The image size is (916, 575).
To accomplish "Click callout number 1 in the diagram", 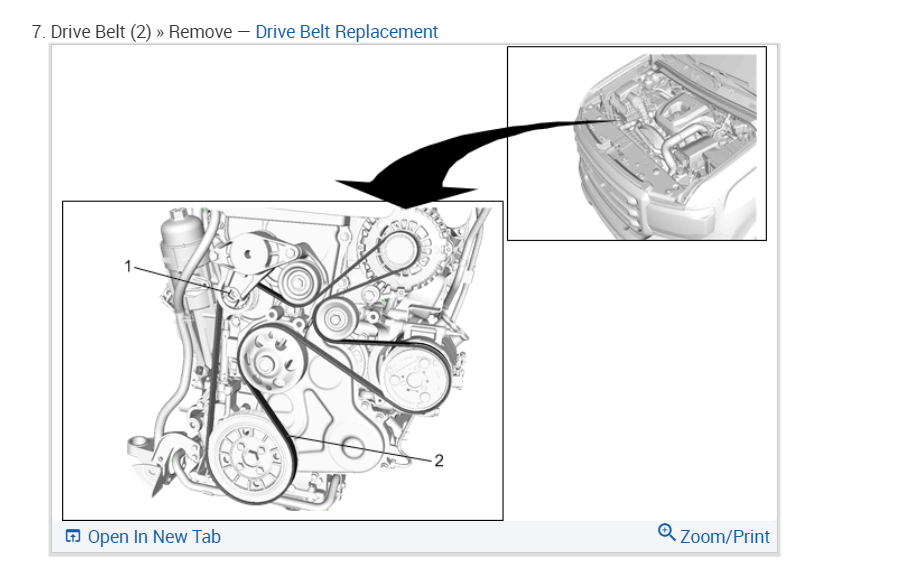I will click(x=128, y=266).
